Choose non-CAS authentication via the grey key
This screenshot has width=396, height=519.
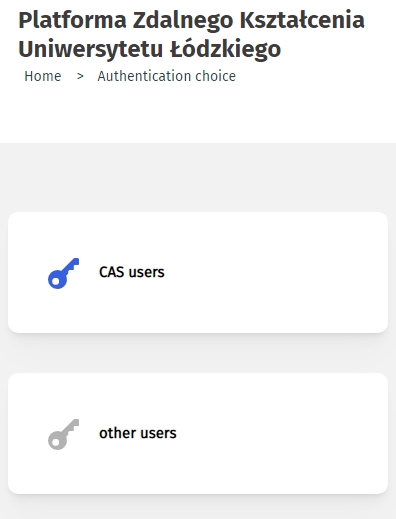[63, 434]
